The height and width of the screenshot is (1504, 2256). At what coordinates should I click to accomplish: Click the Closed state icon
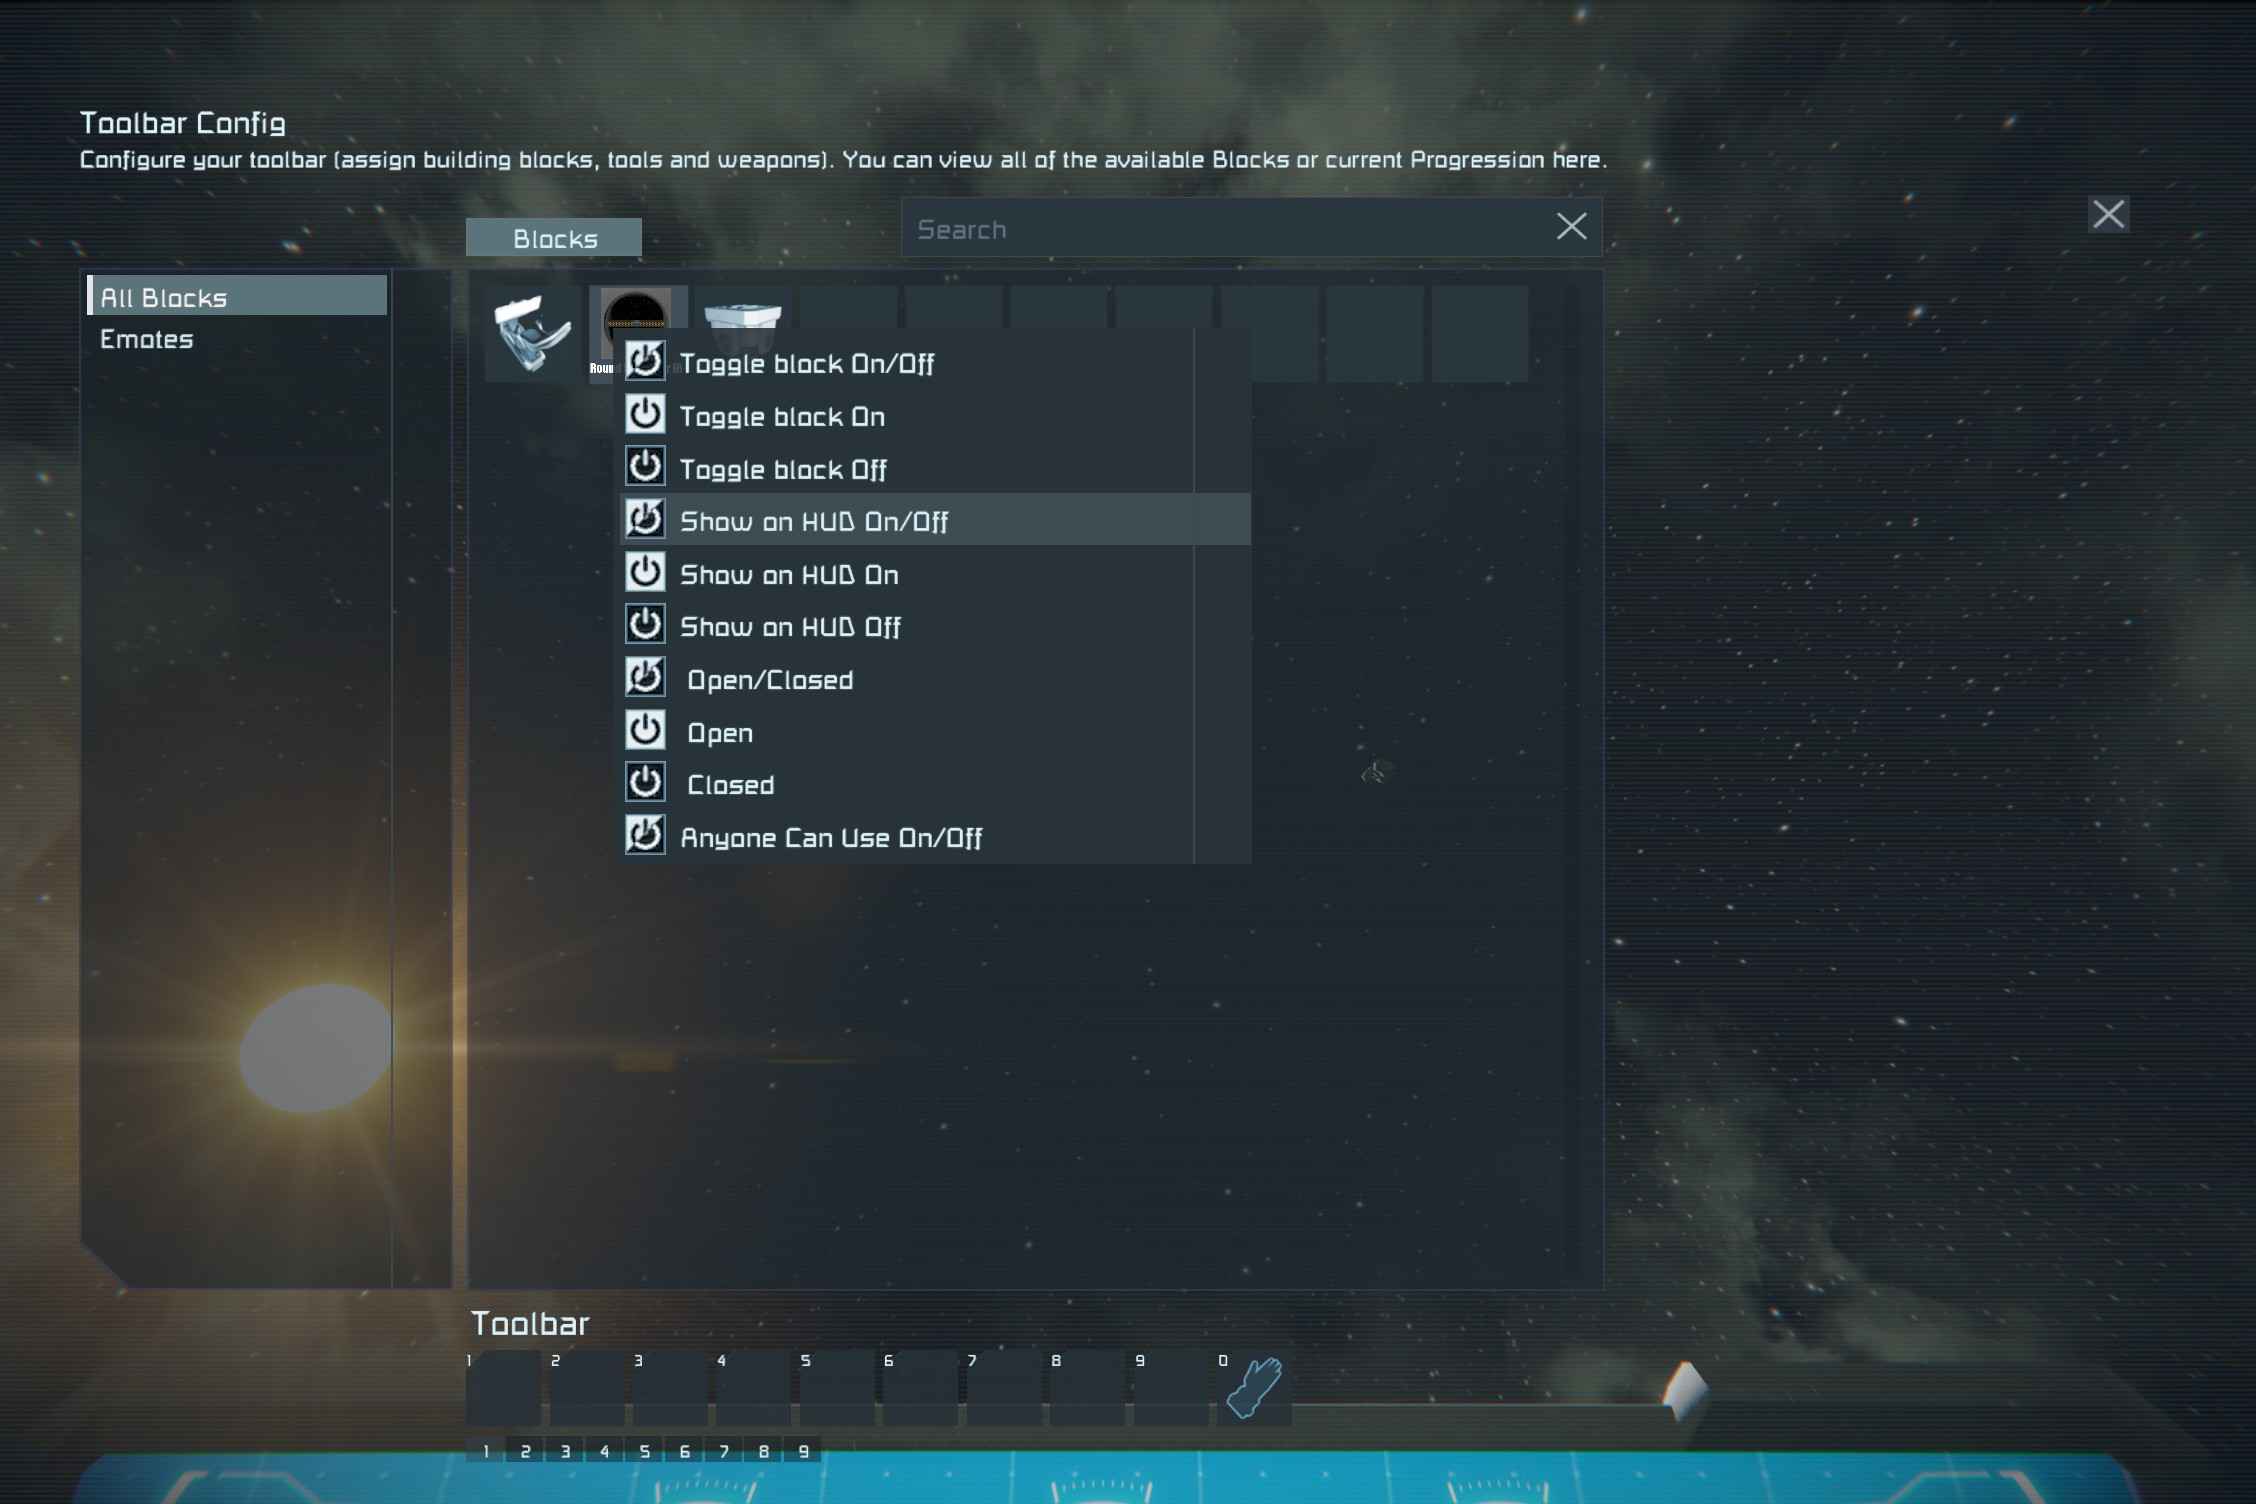pos(645,784)
